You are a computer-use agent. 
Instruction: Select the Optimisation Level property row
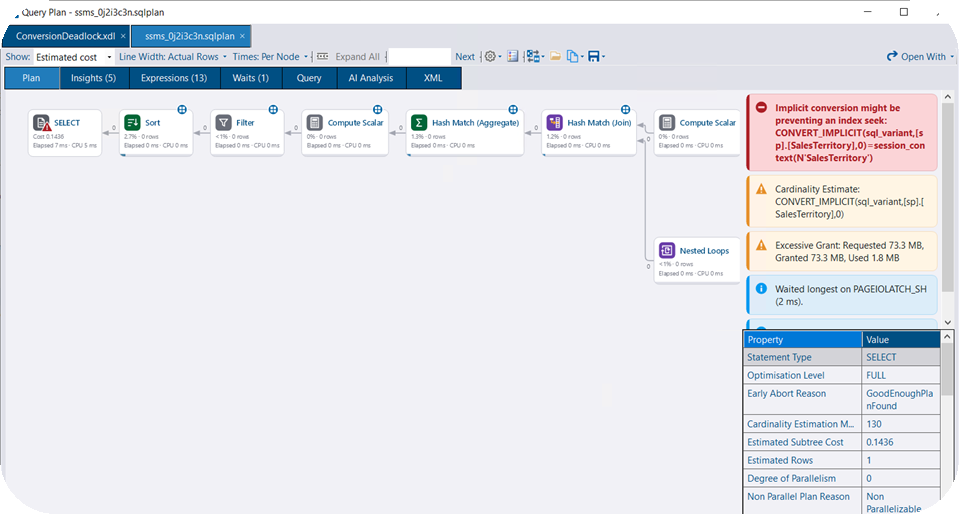point(842,375)
